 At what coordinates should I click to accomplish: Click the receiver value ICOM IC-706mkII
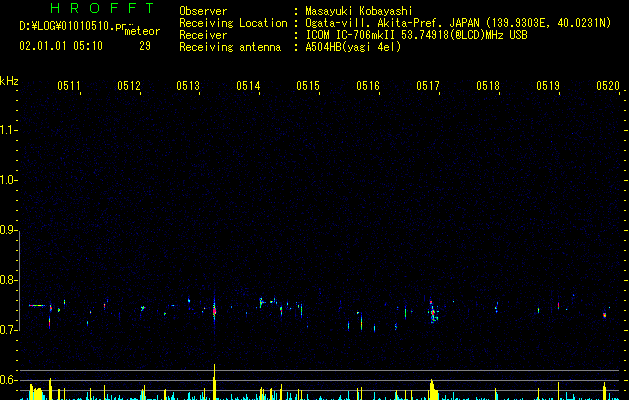pyautogui.click(x=352, y=35)
